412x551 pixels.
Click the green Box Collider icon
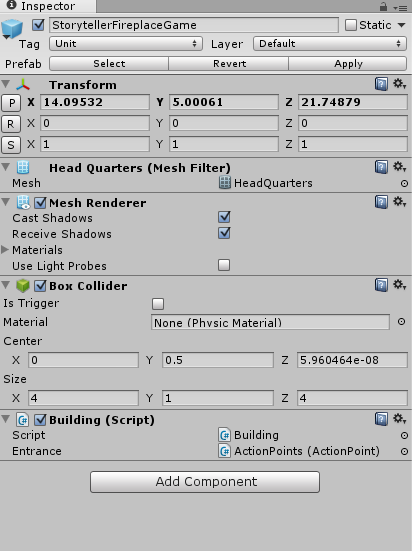(x=23, y=286)
